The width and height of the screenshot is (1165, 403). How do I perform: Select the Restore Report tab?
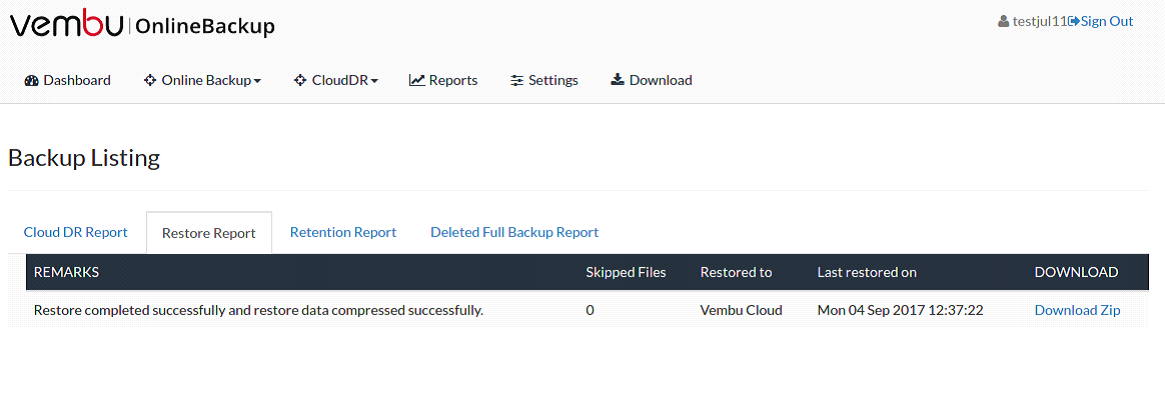pyautogui.click(x=209, y=233)
